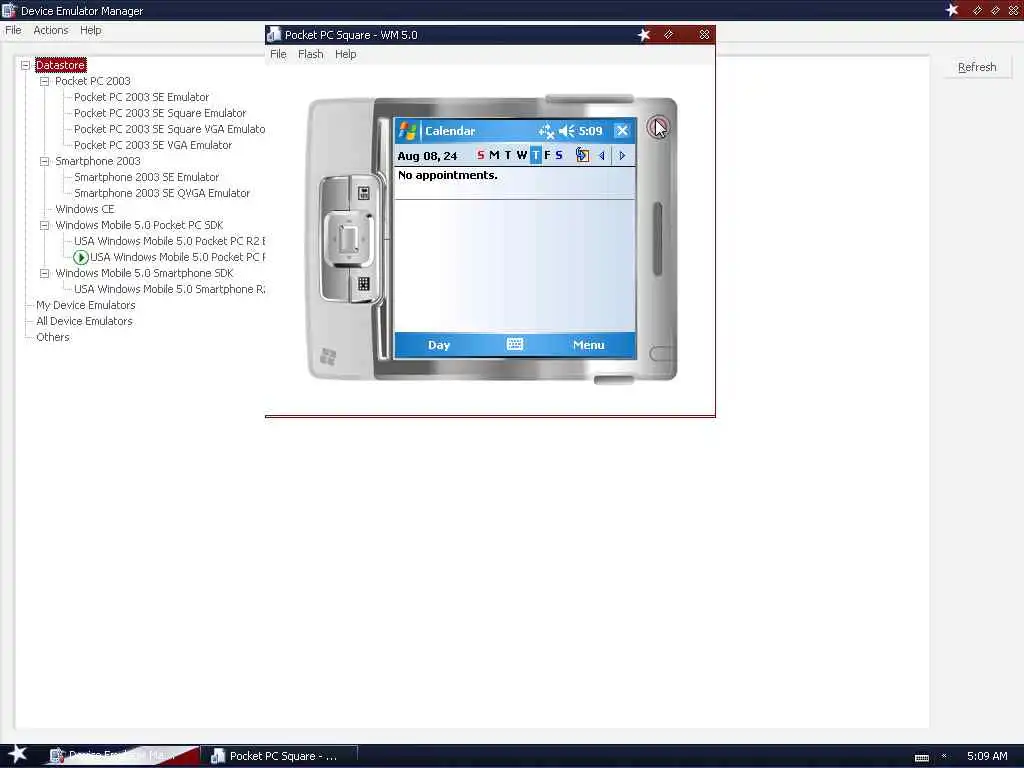
Task: Select Wednesday W in week strip
Action: click(x=522, y=155)
